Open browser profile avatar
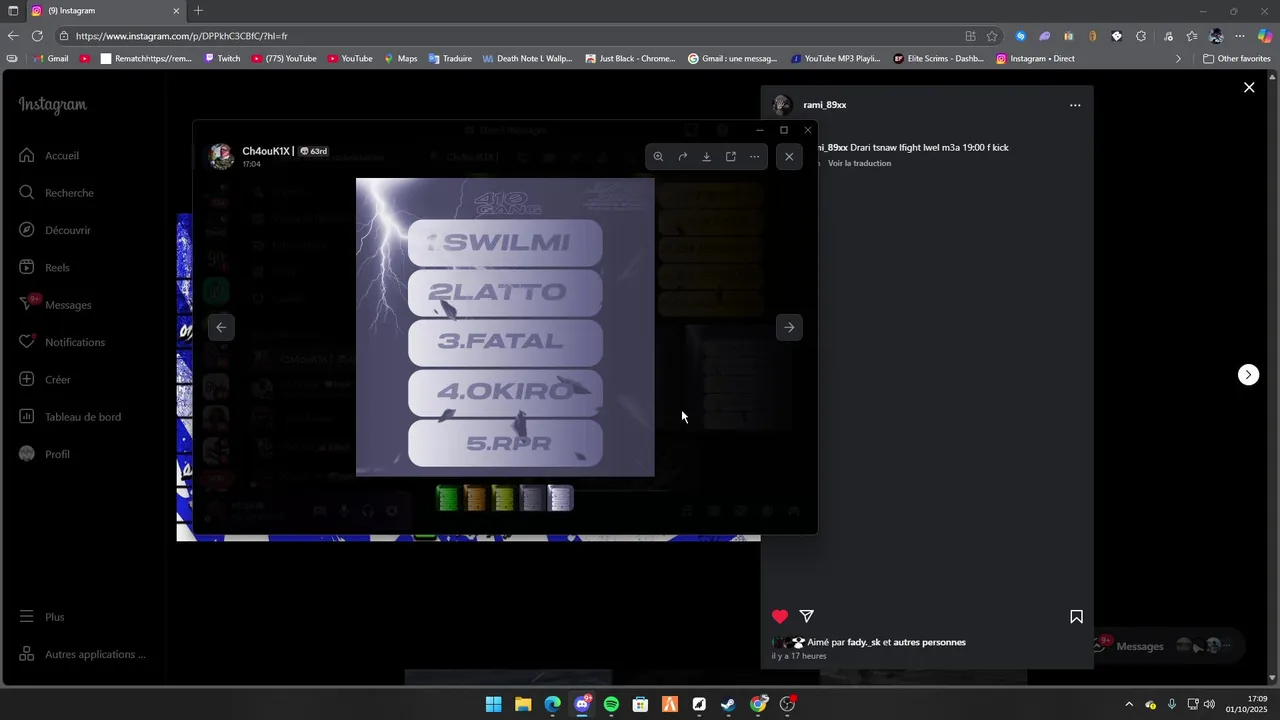The width and height of the screenshot is (1280, 720). point(1216,36)
